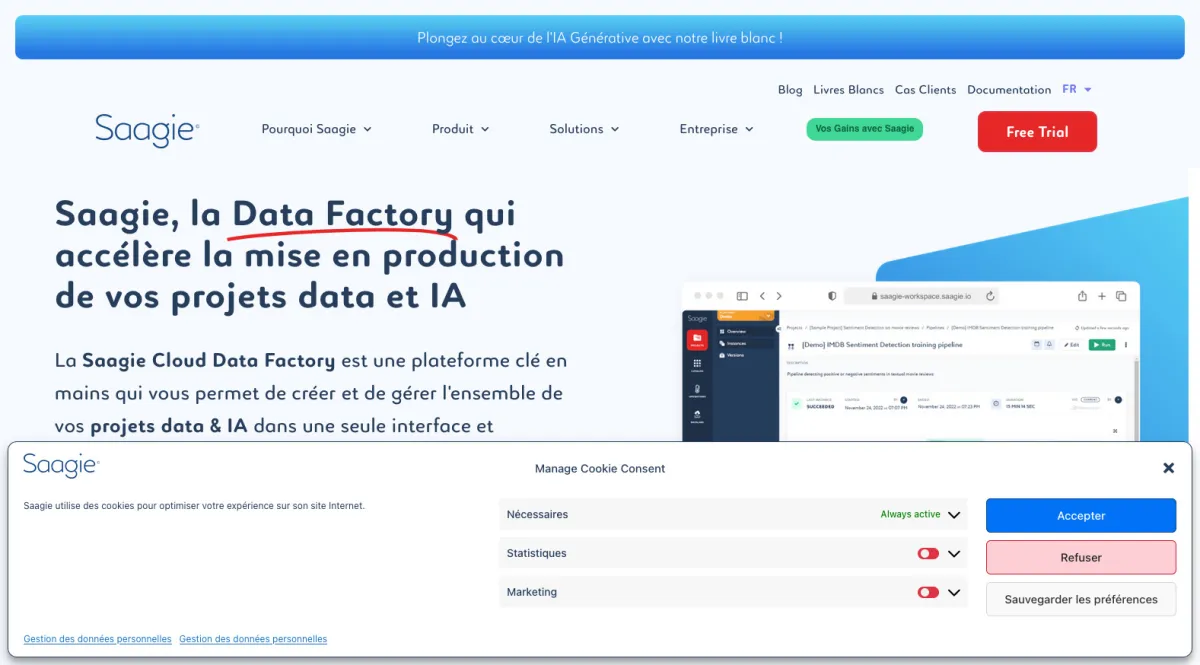Click the underlined 'Data Factory' heading words

[342, 214]
